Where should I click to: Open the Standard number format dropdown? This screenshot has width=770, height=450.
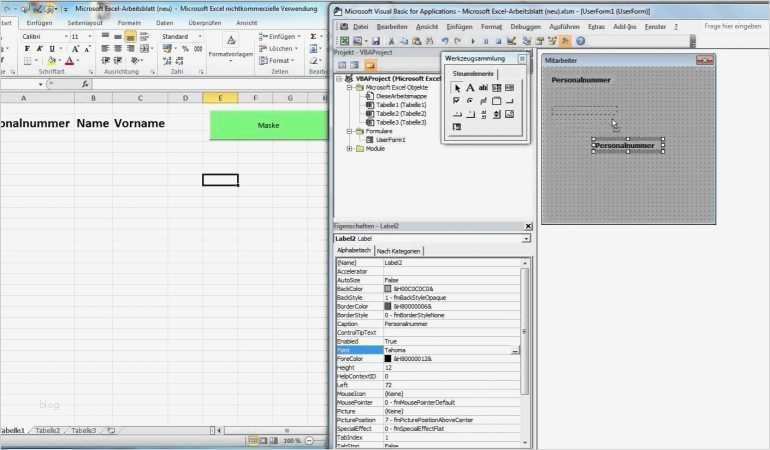coord(199,36)
